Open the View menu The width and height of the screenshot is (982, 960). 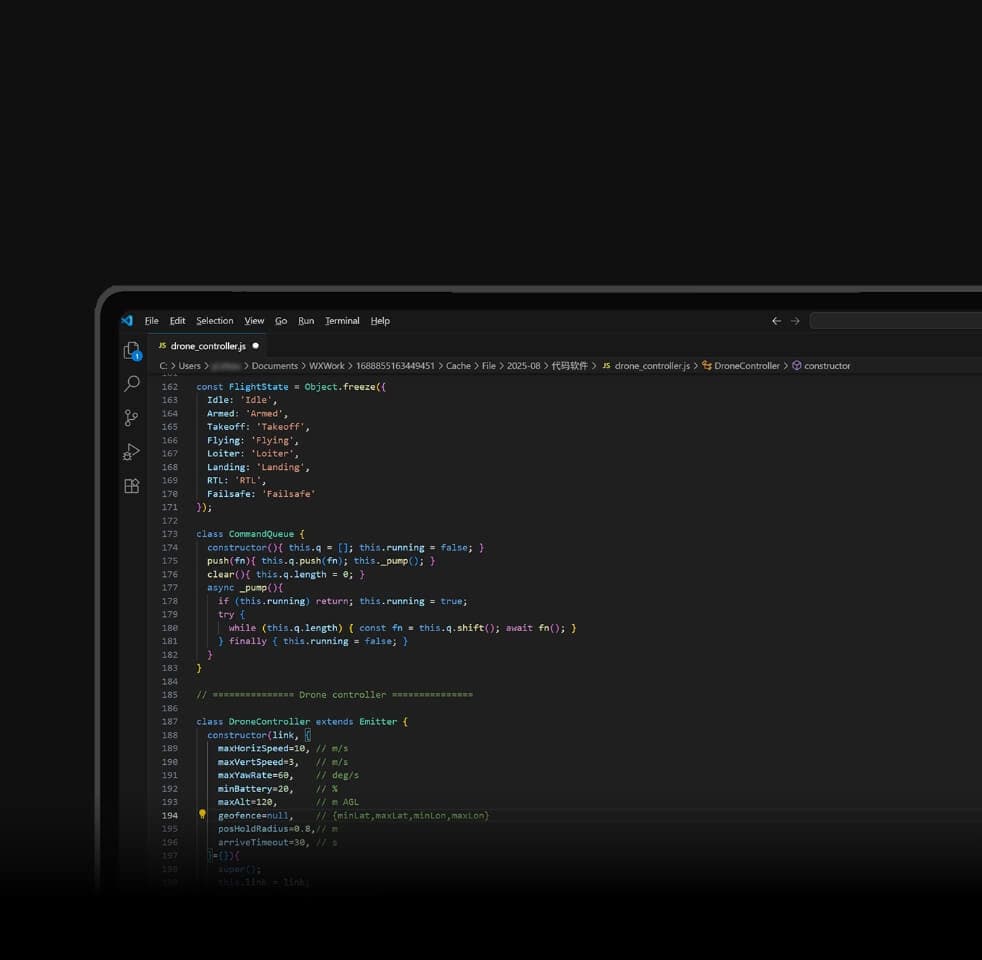pos(254,321)
